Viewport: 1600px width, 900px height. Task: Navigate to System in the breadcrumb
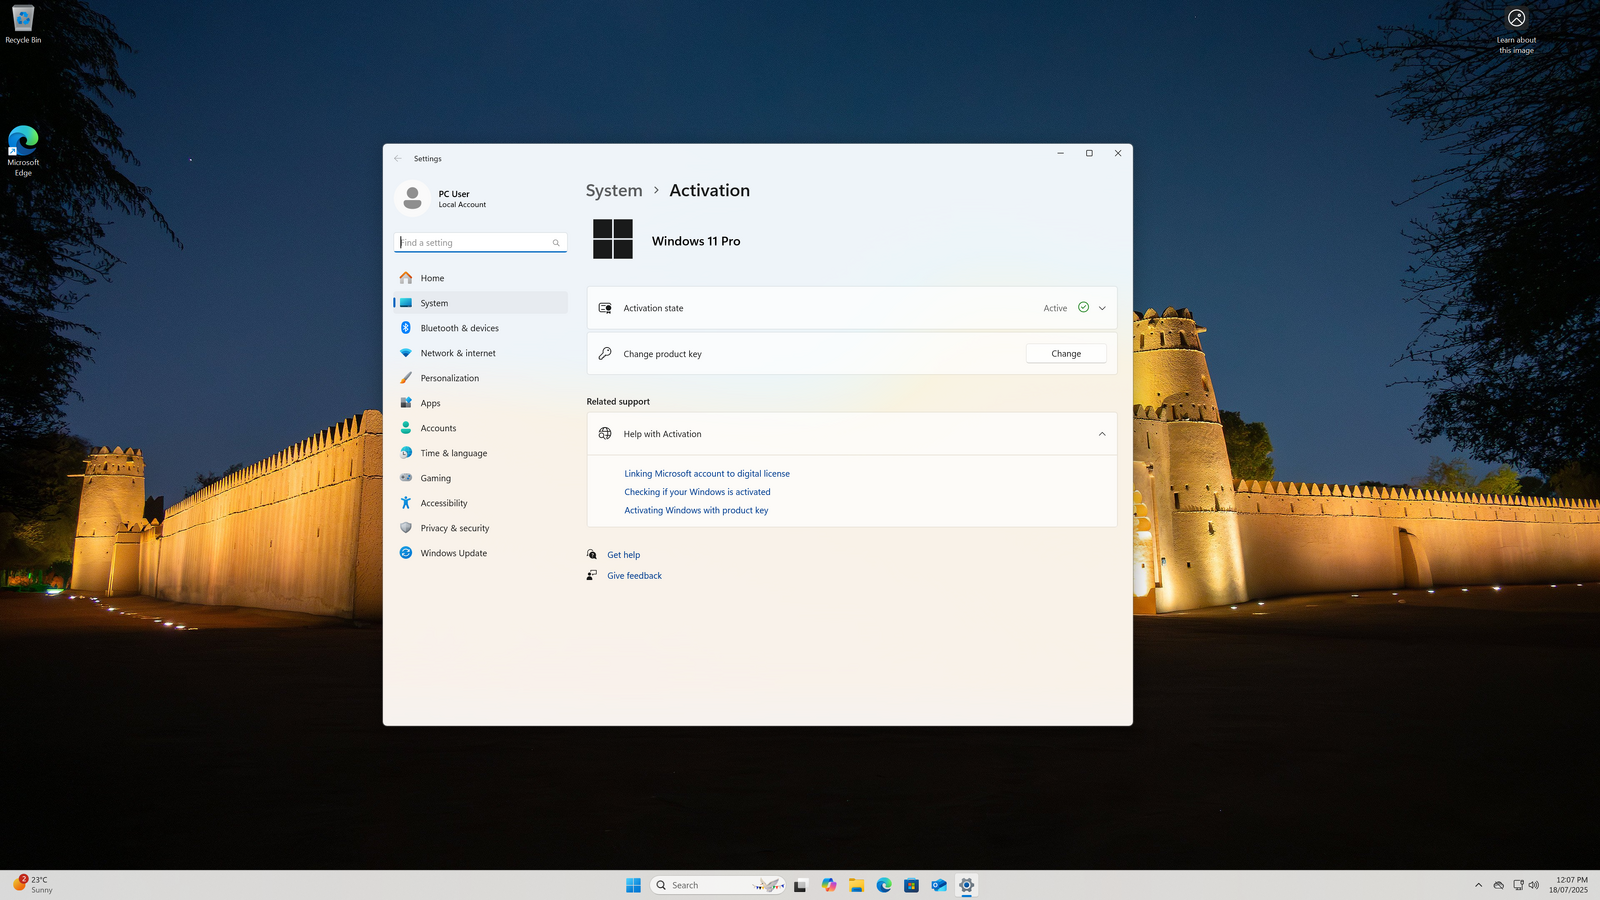pos(614,190)
